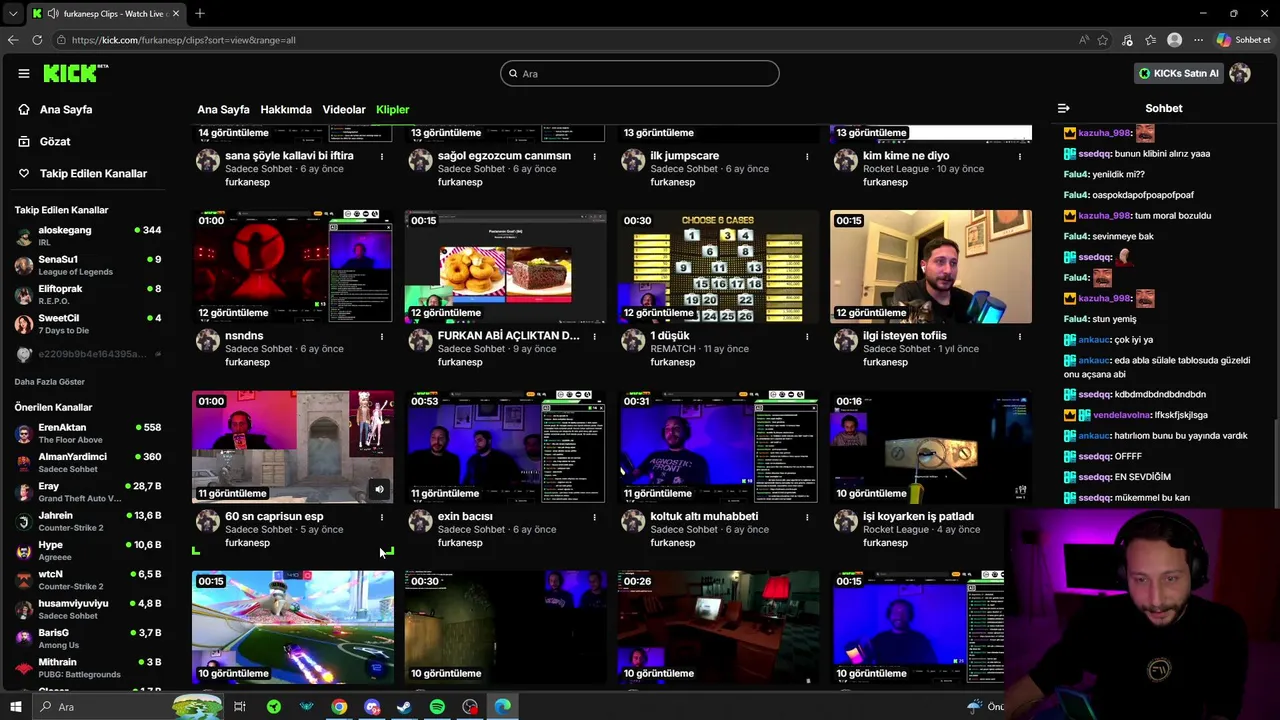Open options menu for clip '60 sn caprisun esp'
The image size is (1280, 720).
pos(381,517)
